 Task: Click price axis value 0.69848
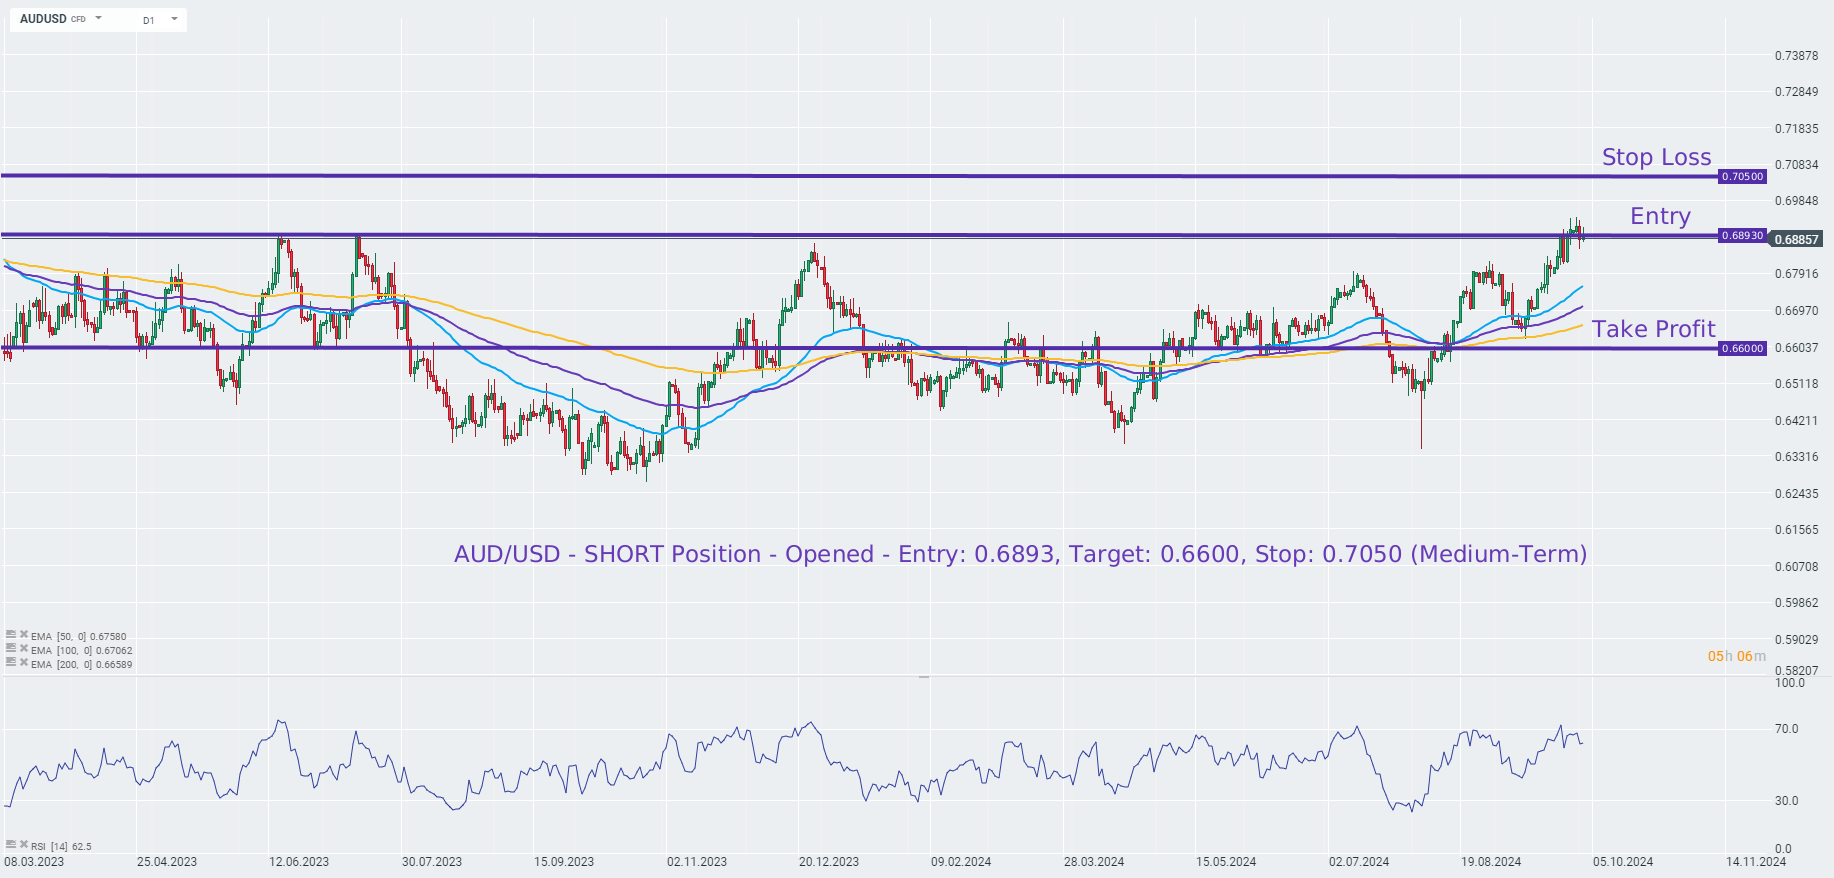point(1796,200)
